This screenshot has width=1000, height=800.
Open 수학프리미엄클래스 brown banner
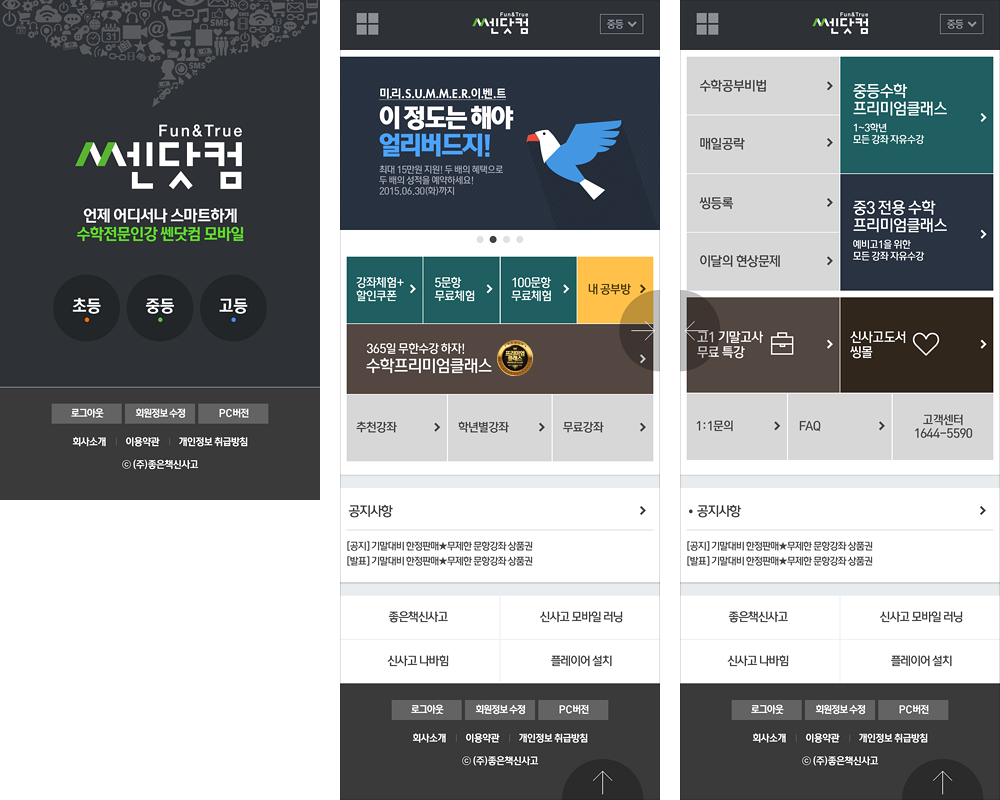(500, 359)
